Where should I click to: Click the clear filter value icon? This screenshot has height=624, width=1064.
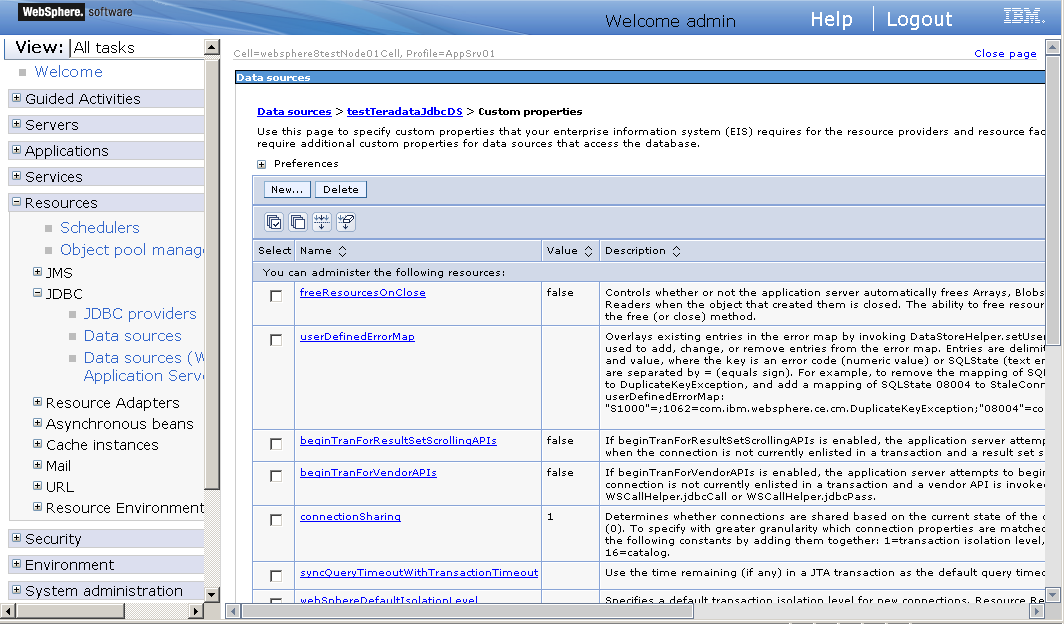click(x=346, y=222)
